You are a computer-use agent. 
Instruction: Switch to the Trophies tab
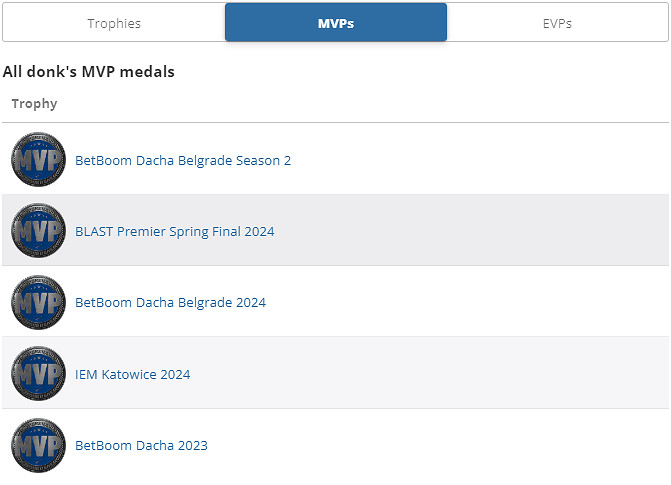114,23
